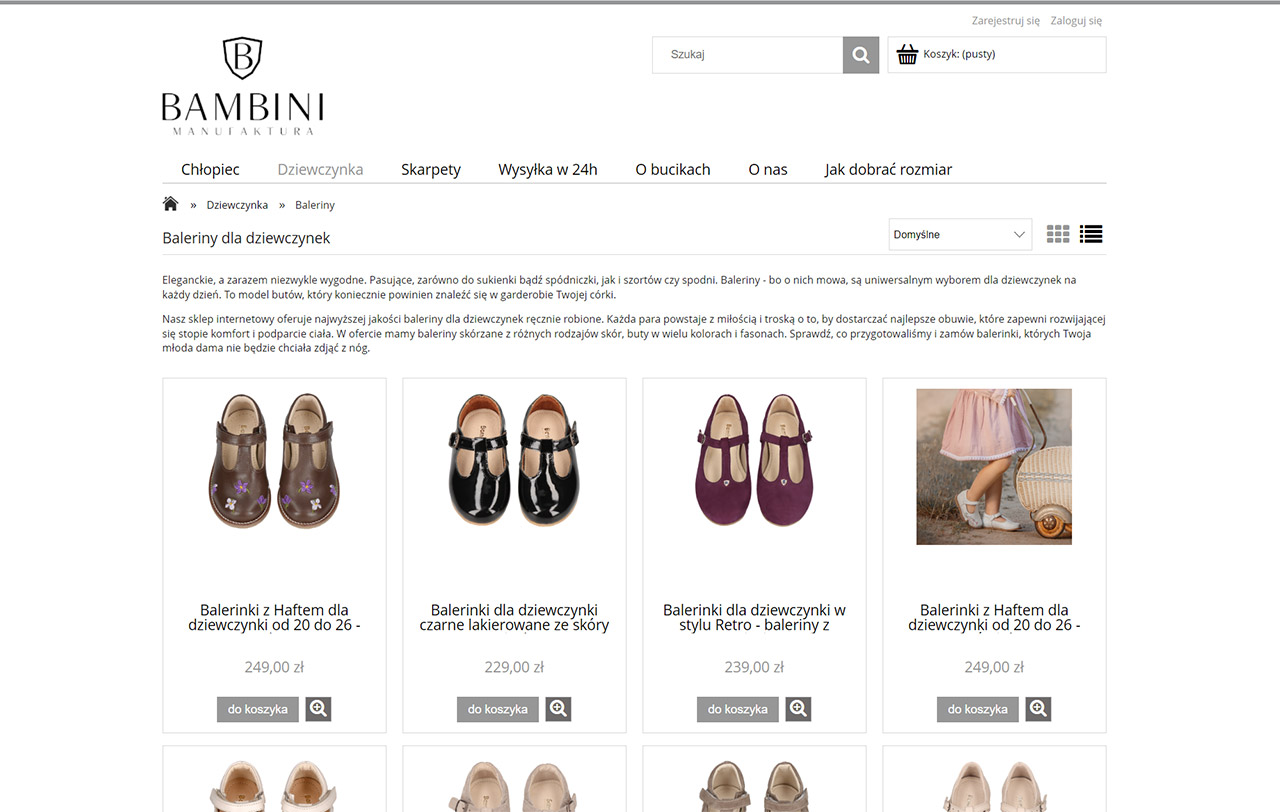Add brown embroidered ballerinas to basket

click(x=258, y=709)
